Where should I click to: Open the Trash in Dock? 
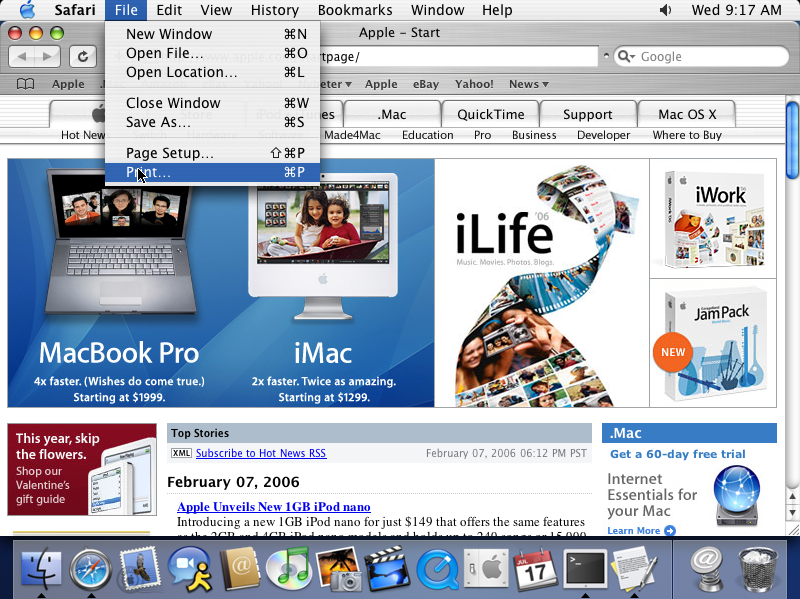pyautogui.click(x=758, y=568)
